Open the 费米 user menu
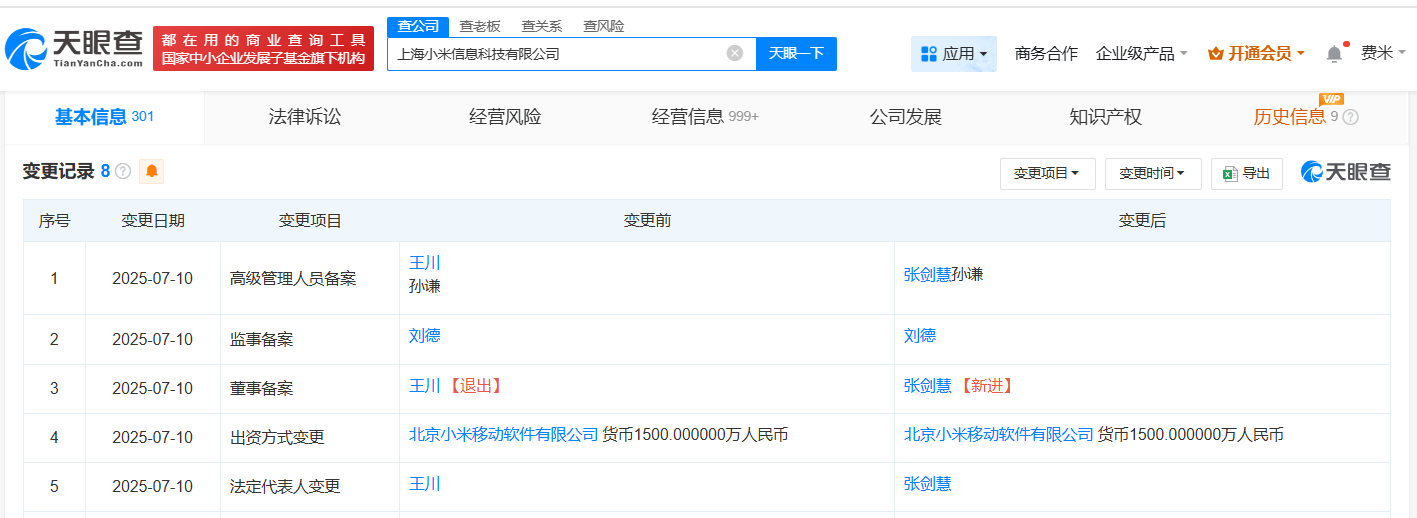This screenshot has height=518, width=1417. (1383, 53)
